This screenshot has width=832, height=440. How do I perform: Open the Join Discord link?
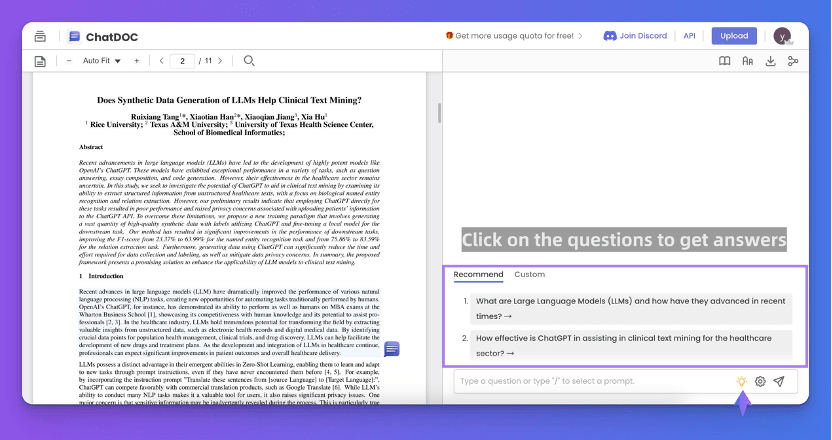point(635,36)
